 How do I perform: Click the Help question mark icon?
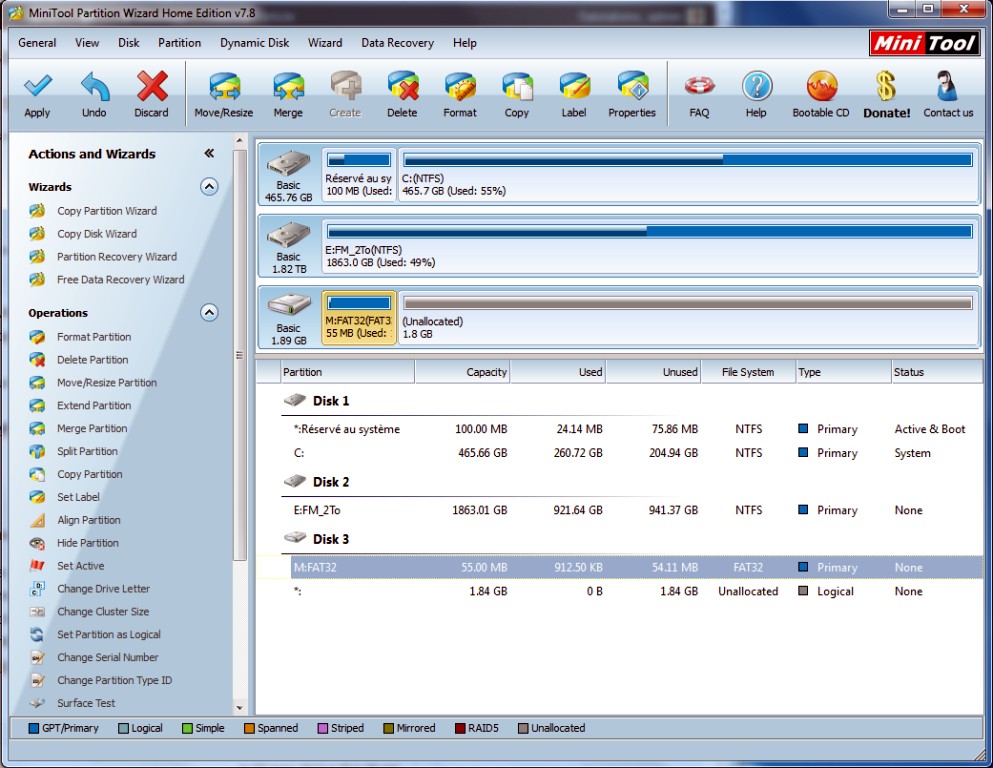coord(756,95)
